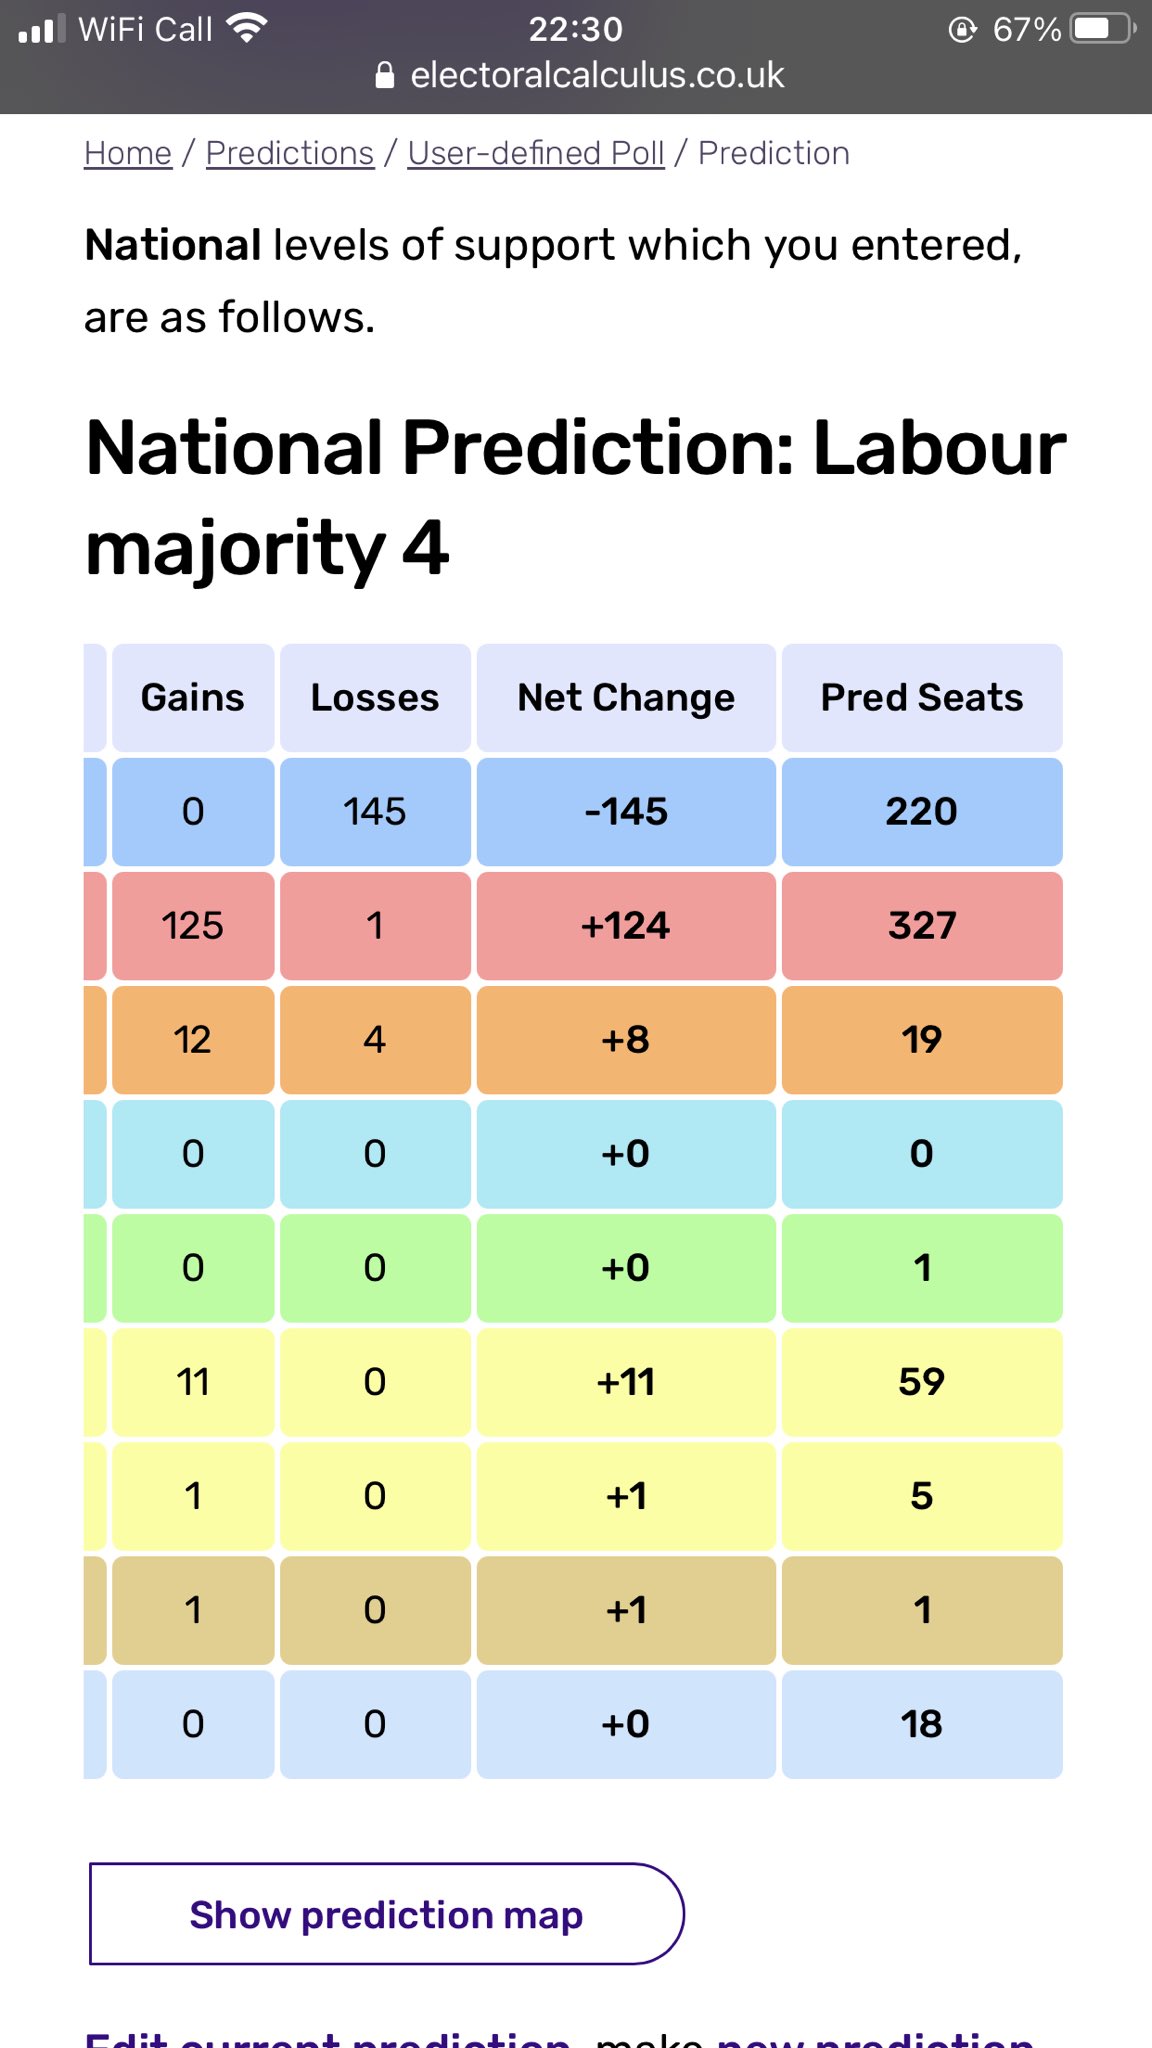Tap the electoralcalculus.co.uk address bar
This screenshot has width=1152, height=2048.
pyautogui.click(x=596, y=75)
